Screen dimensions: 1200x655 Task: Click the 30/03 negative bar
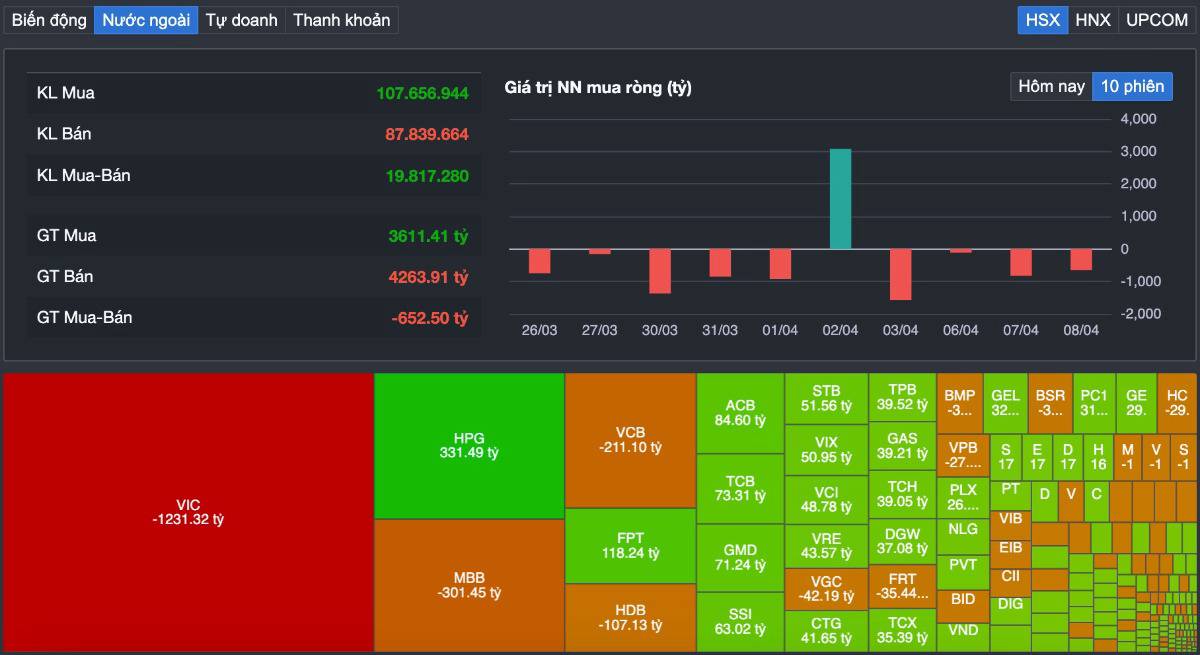point(660,270)
